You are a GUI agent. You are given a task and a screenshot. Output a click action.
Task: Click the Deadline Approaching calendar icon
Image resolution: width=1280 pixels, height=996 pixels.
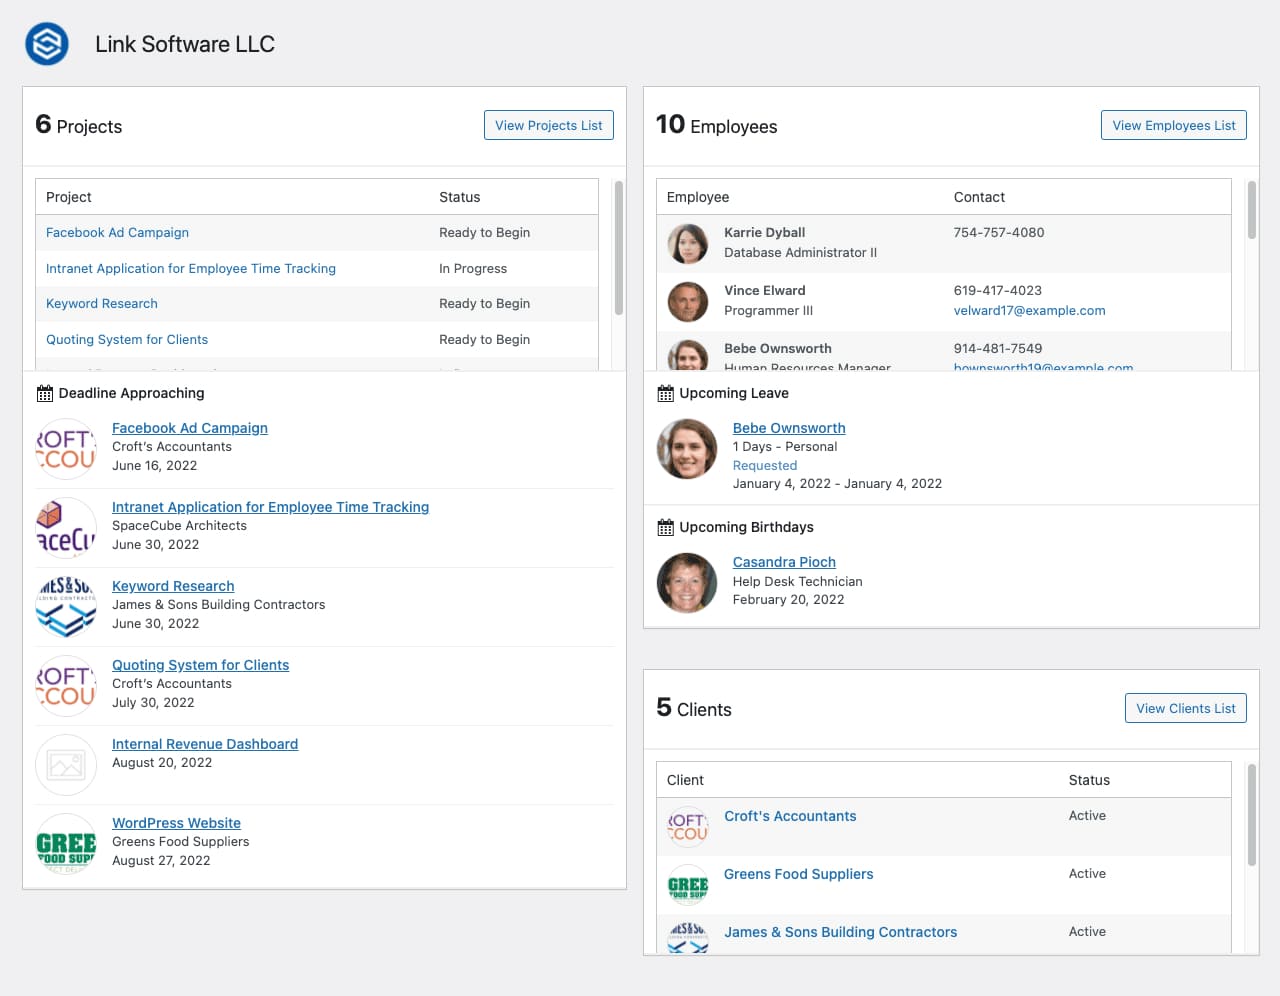45,394
